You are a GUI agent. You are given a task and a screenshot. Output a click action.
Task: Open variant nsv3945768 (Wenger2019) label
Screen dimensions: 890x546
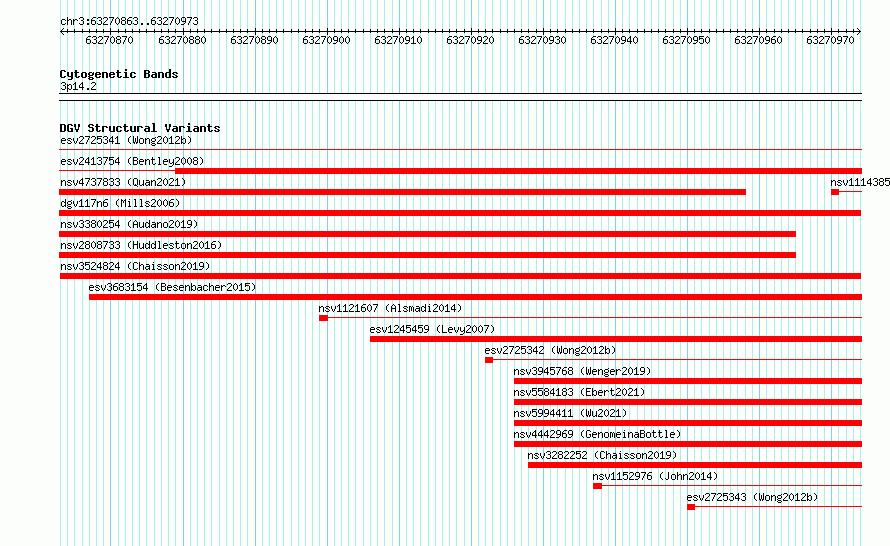pyautogui.click(x=582, y=371)
